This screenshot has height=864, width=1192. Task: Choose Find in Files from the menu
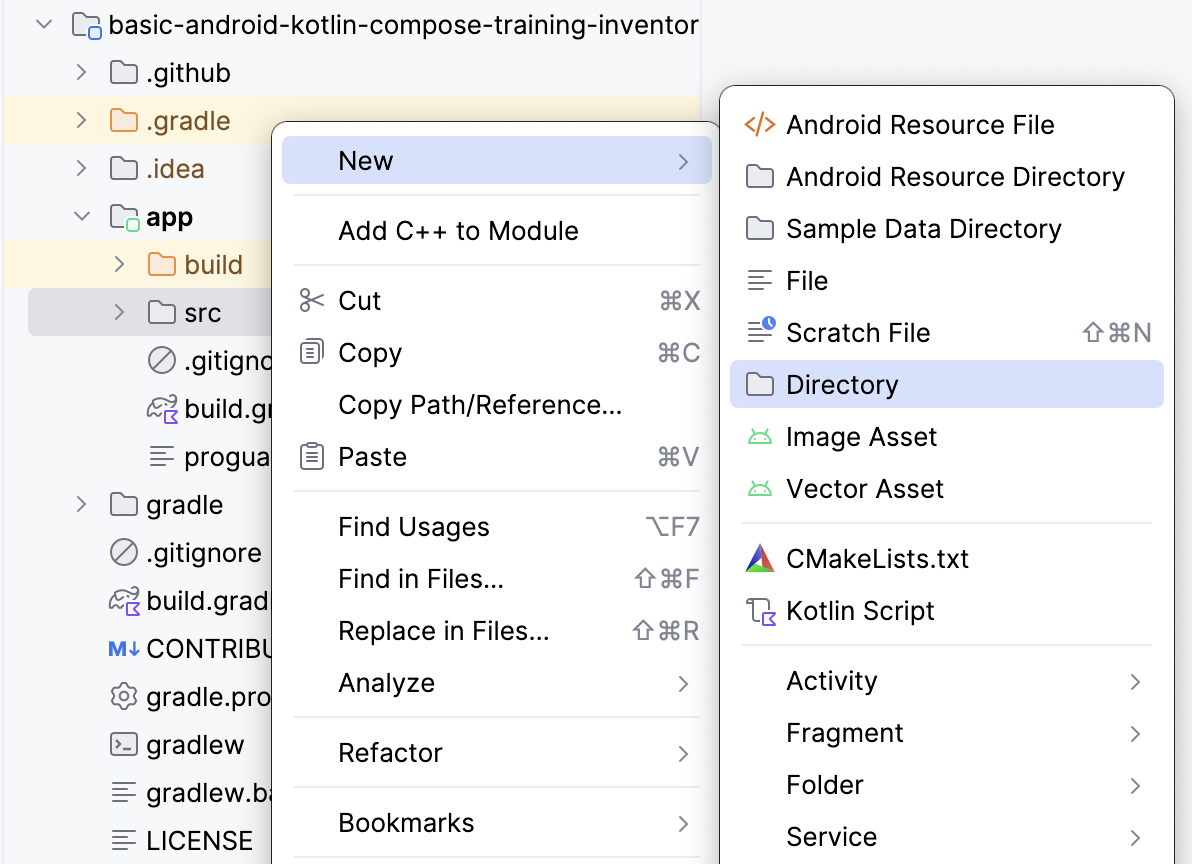point(418,578)
